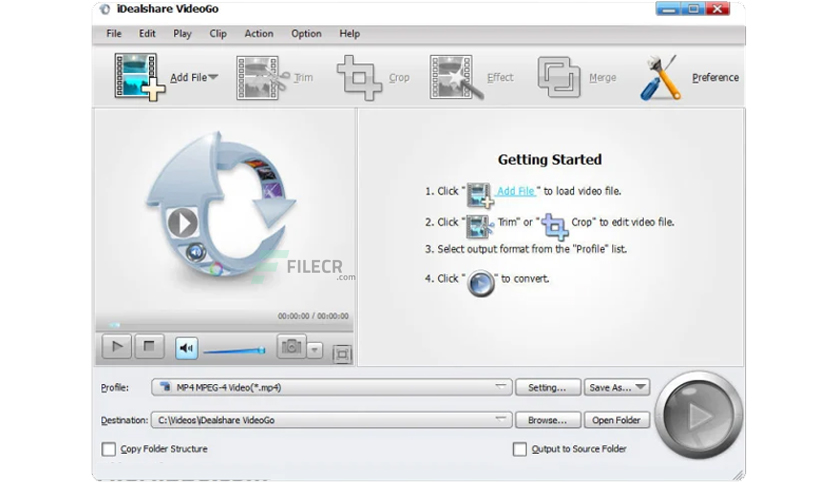
Task: Open the File menu
Action: pos(114,34)
